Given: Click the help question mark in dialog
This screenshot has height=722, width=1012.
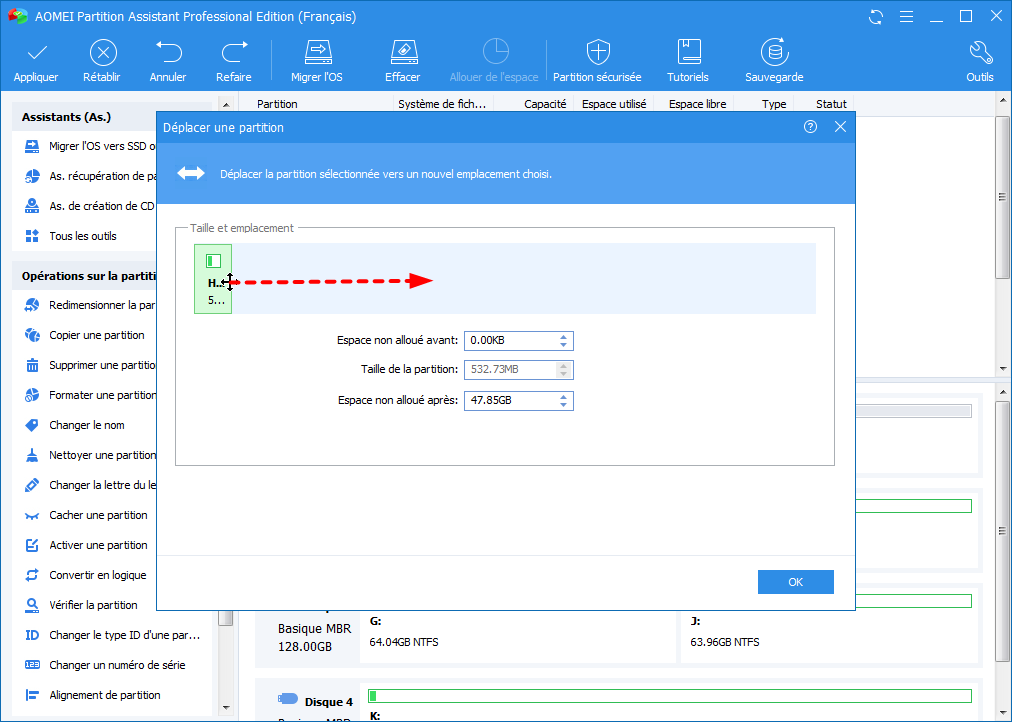Looking at the screenshot, I should click(811, 127).
